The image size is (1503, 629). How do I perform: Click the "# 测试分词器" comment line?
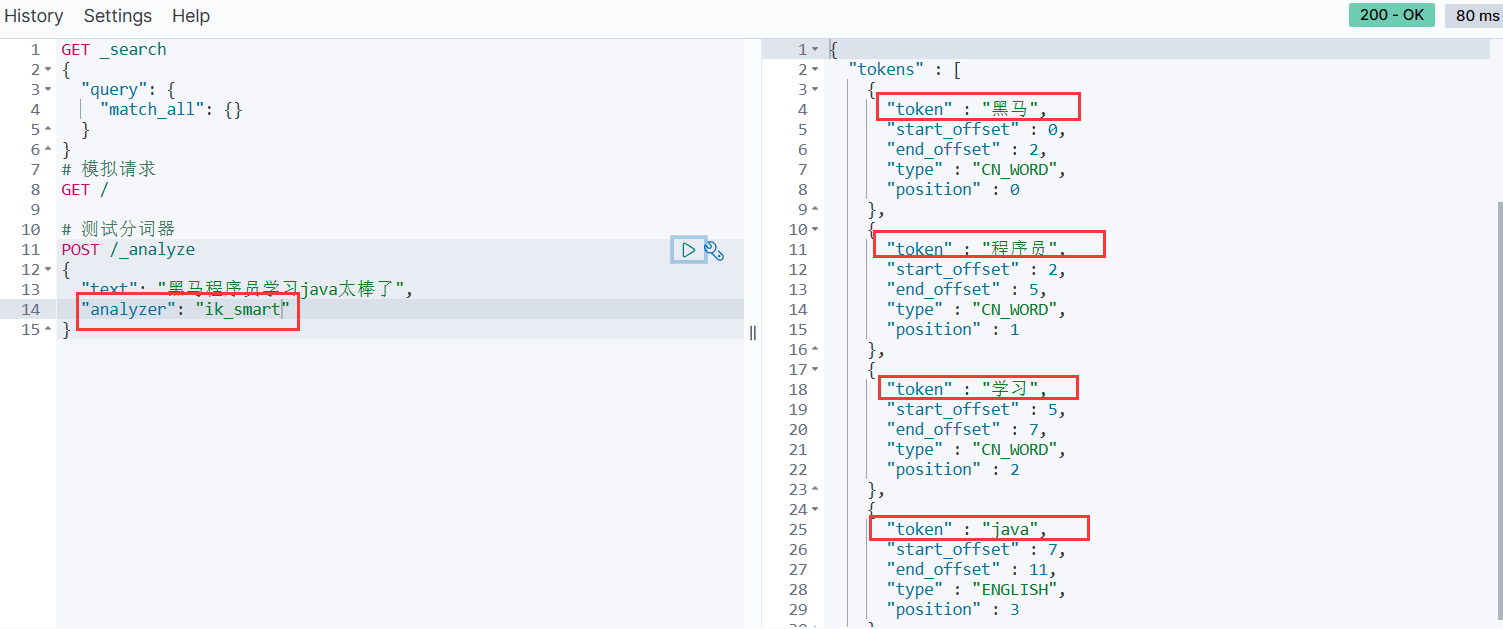(118, 230)
